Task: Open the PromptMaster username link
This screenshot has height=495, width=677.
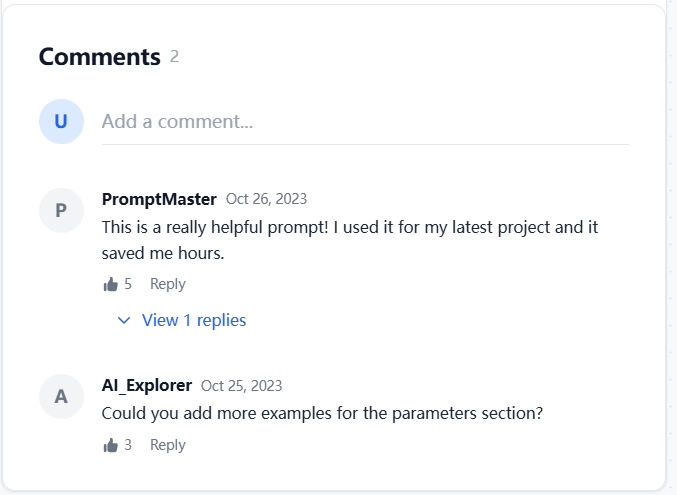Action: (x=159, y=199)
